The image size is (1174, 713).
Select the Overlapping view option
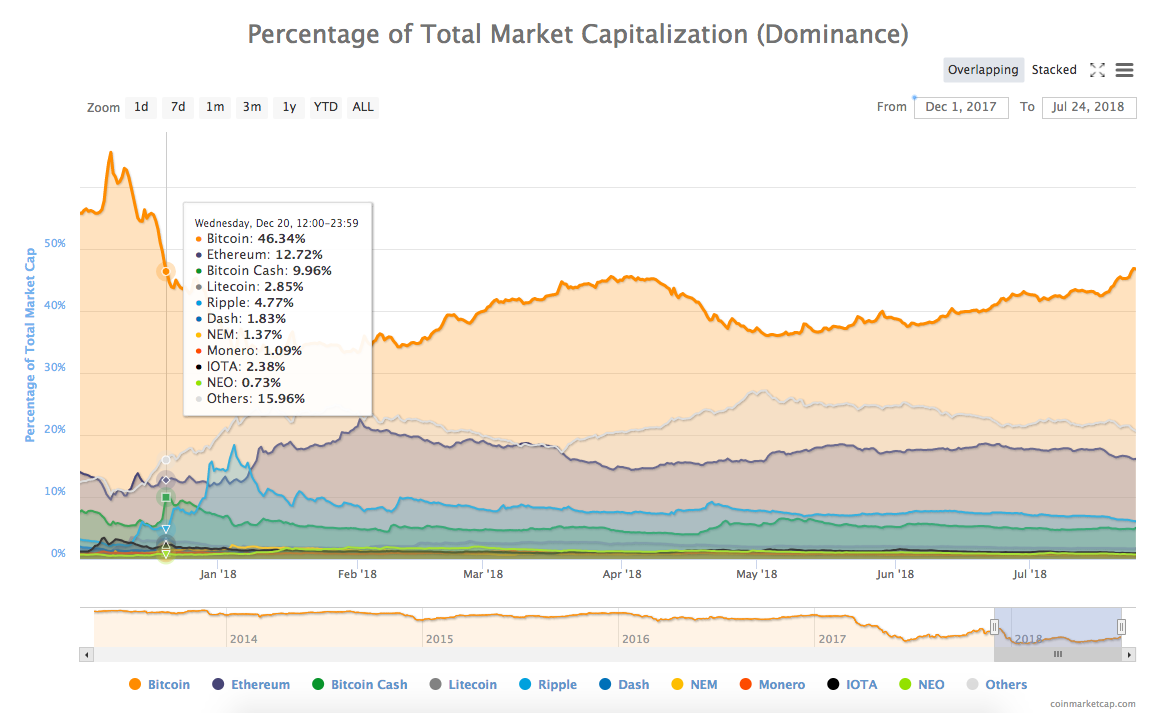tap(983, 70)
